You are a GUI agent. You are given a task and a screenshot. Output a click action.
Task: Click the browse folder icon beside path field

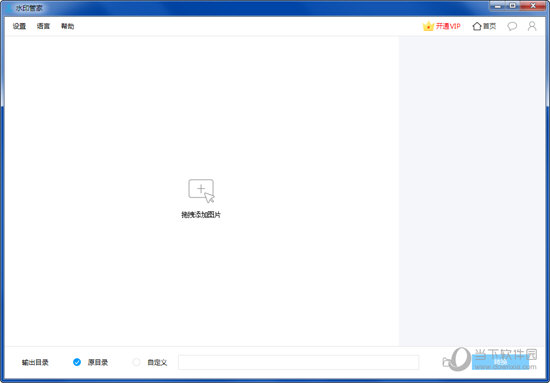[x=447, y=362]
